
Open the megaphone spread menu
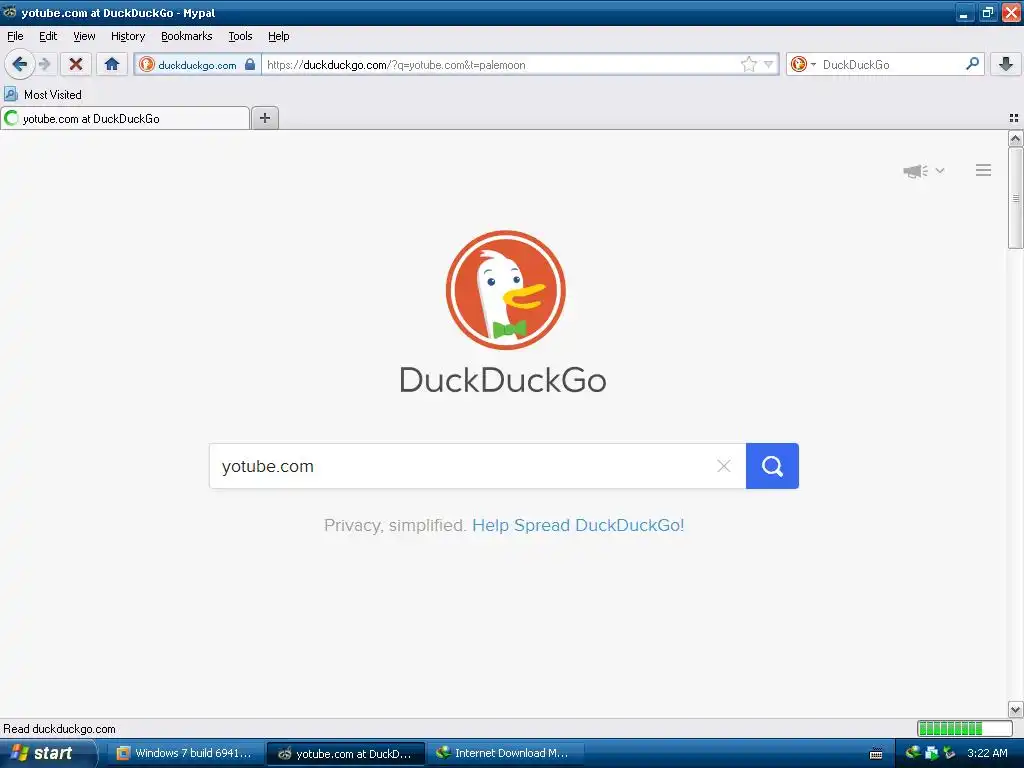923,170
